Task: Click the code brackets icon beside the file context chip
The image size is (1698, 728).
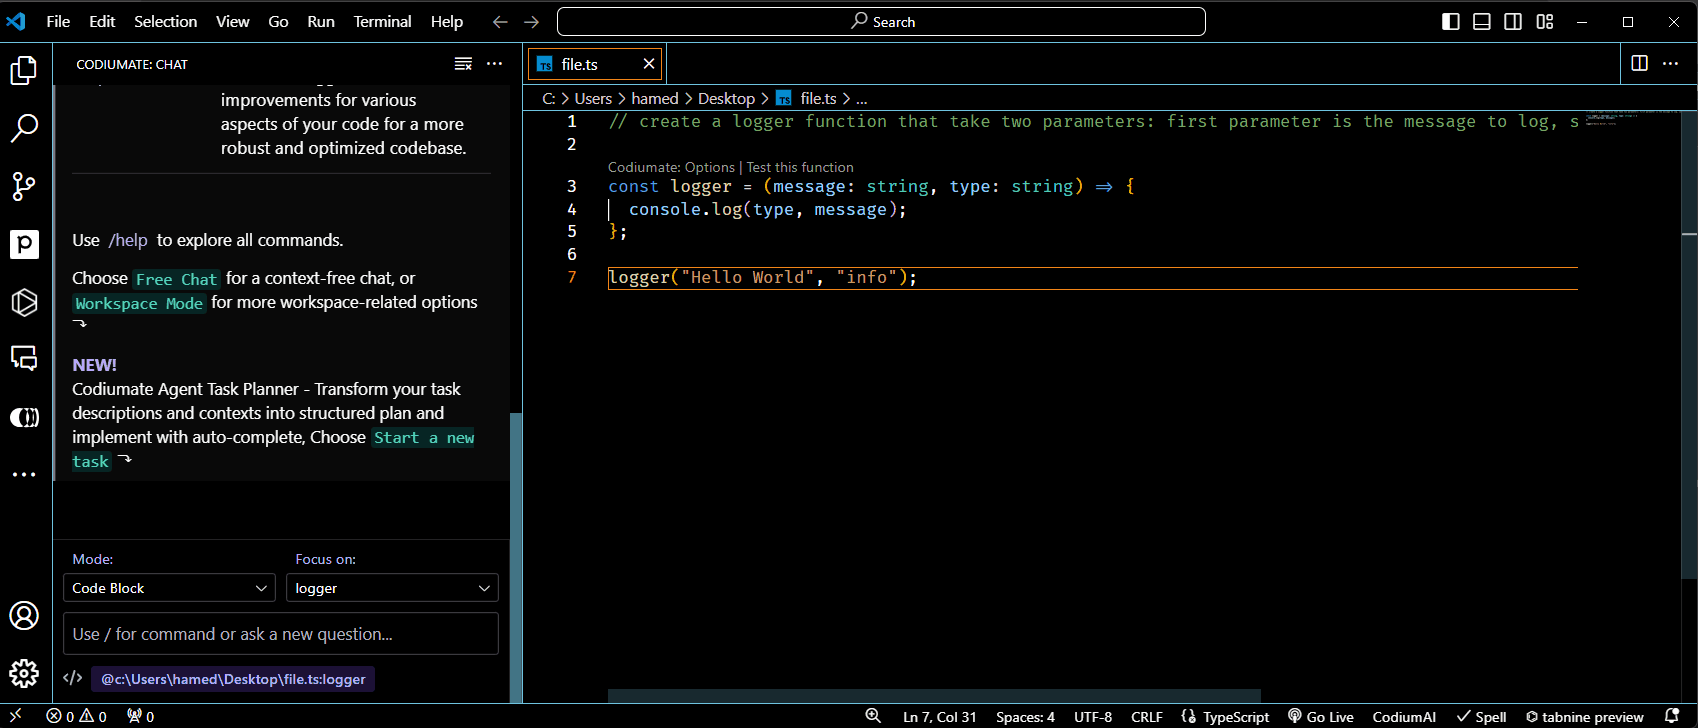Action: tap(72, 678)
